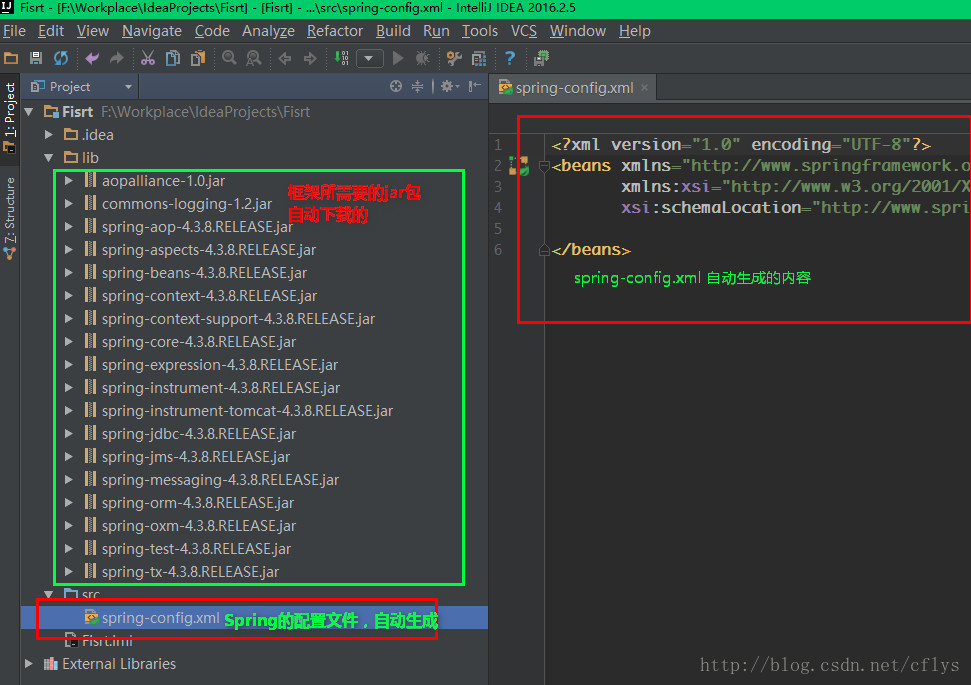This screenshot has width=971, height=685.
Task: Place cursor on closing </beans> tag
Action: tap(591, 250)
